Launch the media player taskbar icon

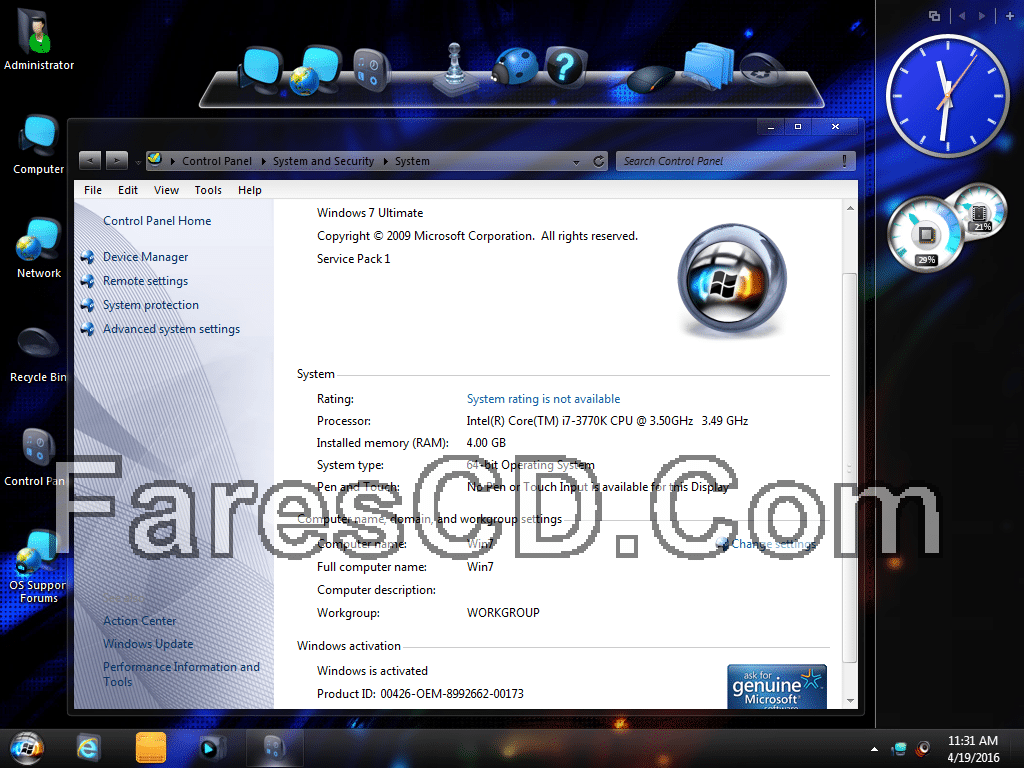(x=212, y=748)
